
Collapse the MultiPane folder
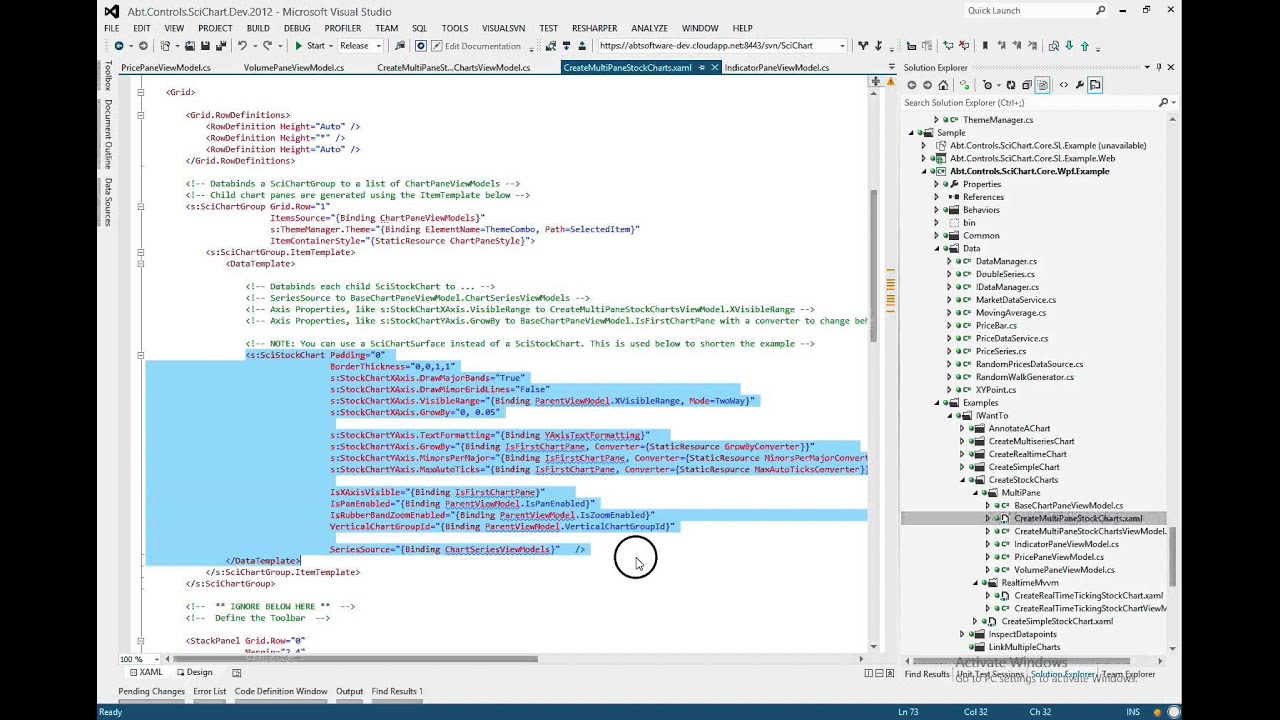[x=976, y=493]
